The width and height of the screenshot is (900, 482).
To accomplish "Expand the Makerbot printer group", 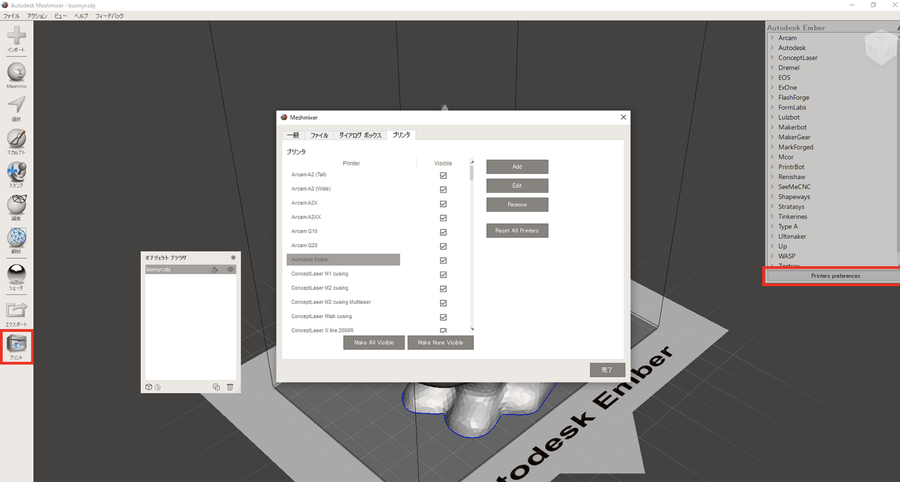I will click(x=772, y=127).
